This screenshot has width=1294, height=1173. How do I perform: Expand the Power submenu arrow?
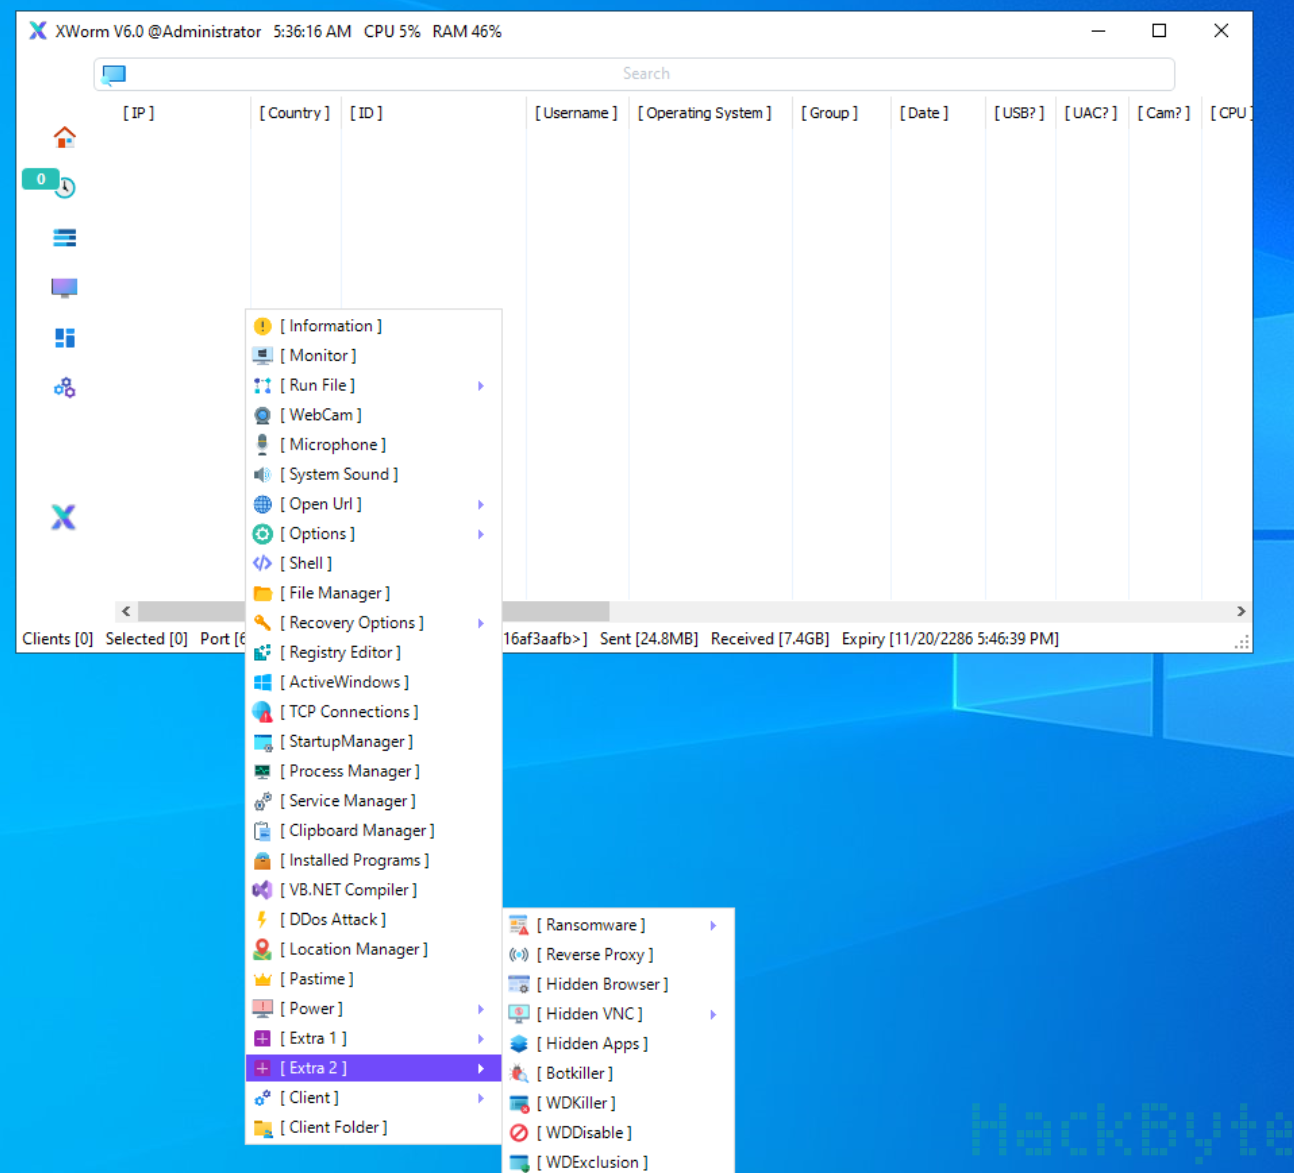481,1009
